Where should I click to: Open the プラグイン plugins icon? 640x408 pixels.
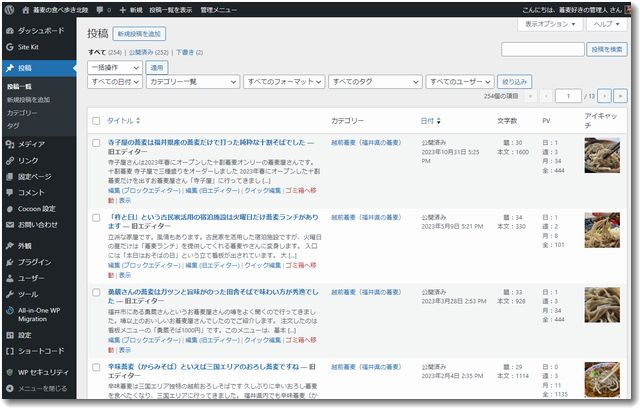[10, 262]
